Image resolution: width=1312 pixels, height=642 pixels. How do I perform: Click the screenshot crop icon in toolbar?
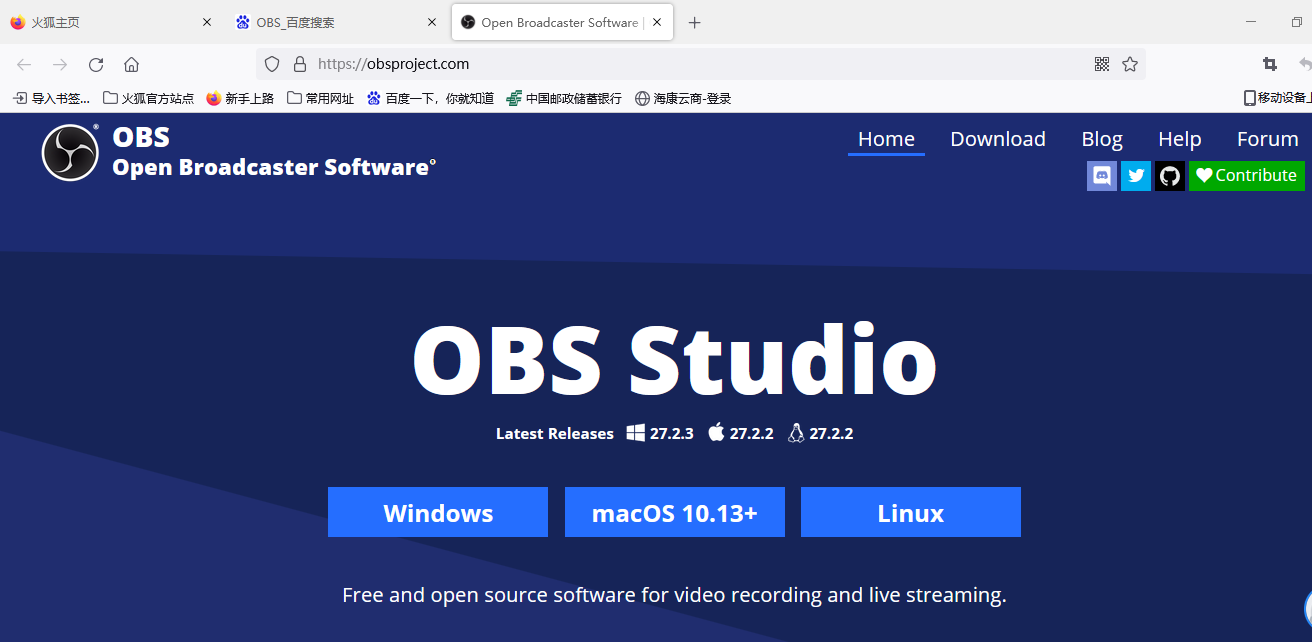pyautogui.click(x=1270, y=64)
